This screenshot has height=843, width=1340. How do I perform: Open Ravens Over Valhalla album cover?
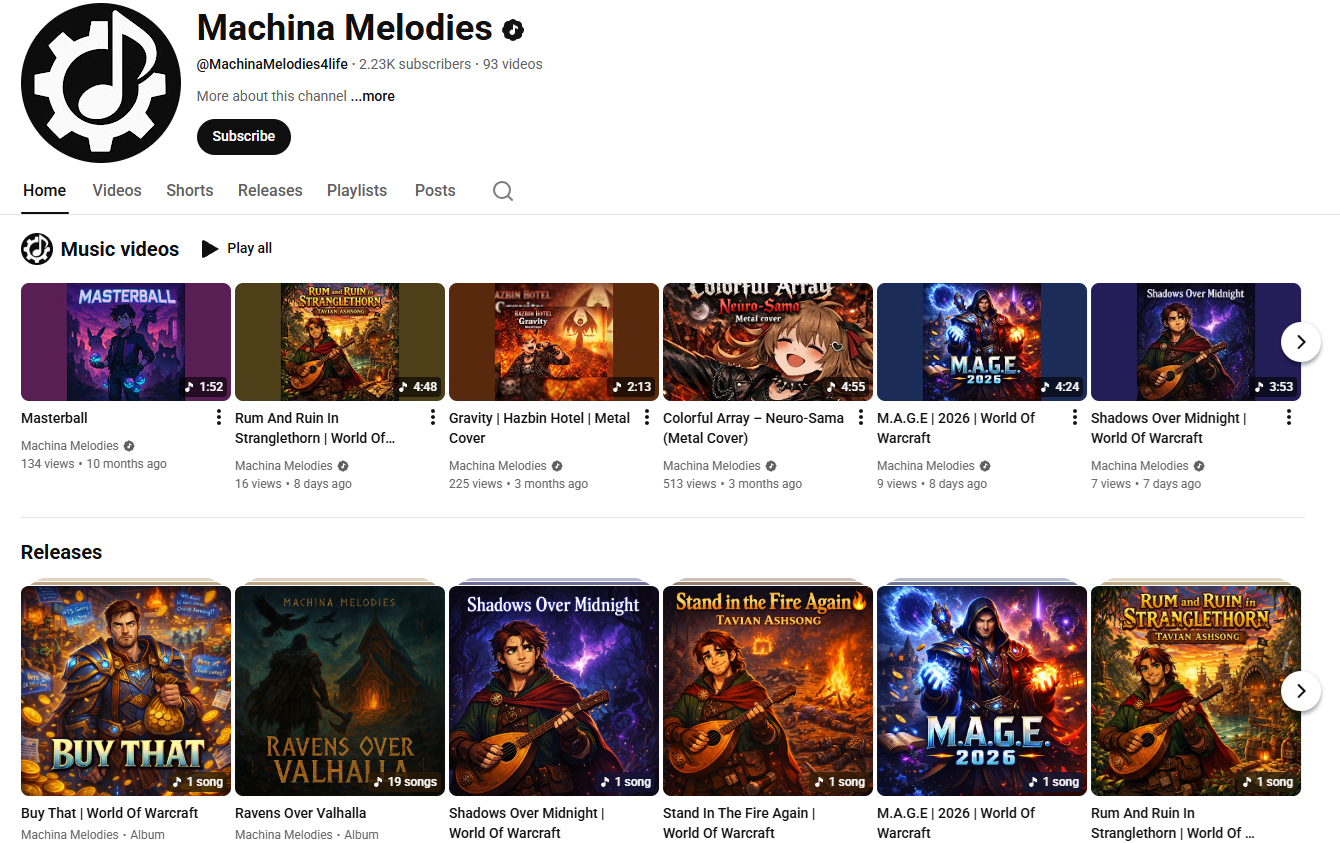coord(340,690)
